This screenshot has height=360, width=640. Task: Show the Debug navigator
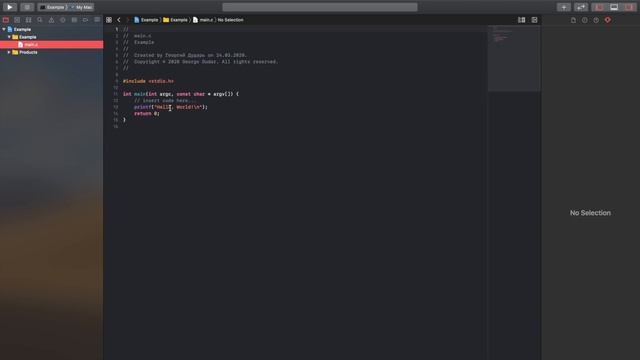click(x=74, y=20)
